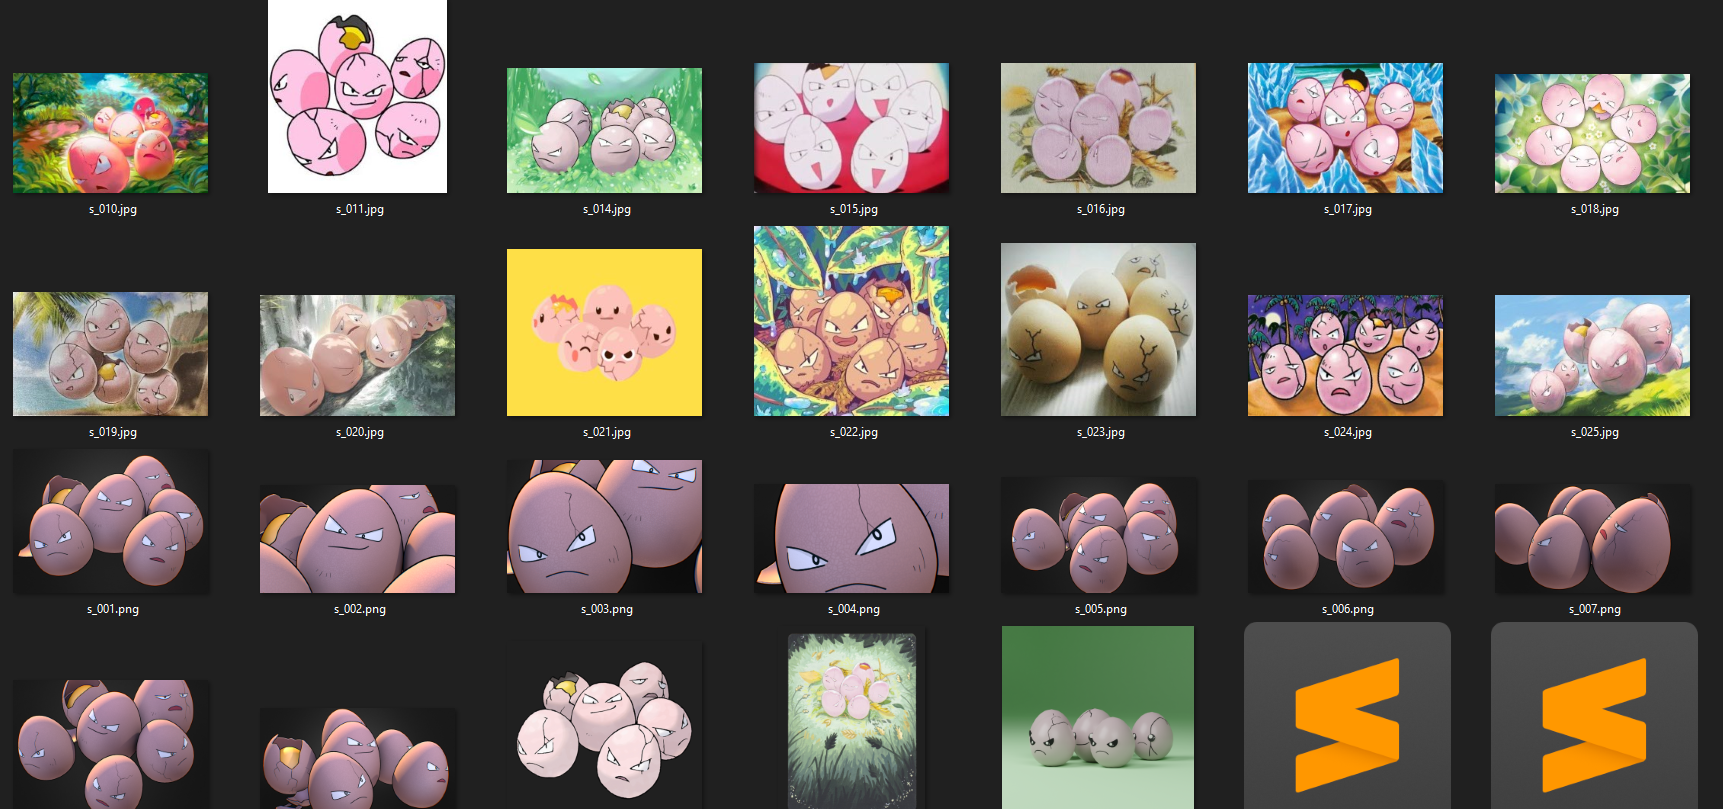
Task: Click the file name s_021.jpg
Action: tap(607, 432)
